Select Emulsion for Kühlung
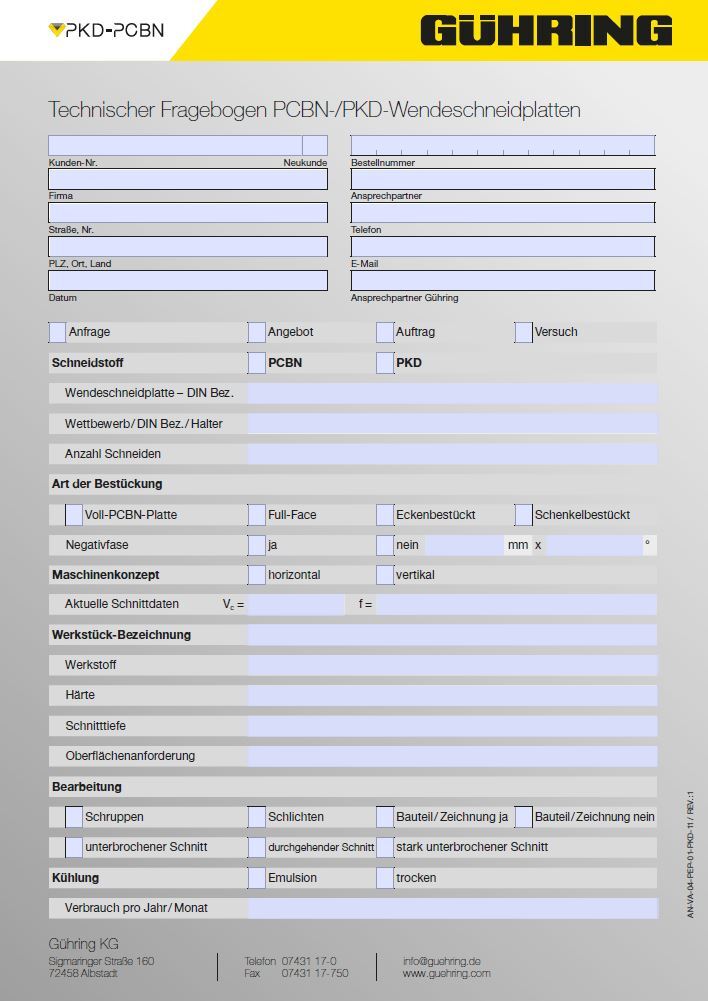Viewport: 708px width, 1001px height. 257,878
